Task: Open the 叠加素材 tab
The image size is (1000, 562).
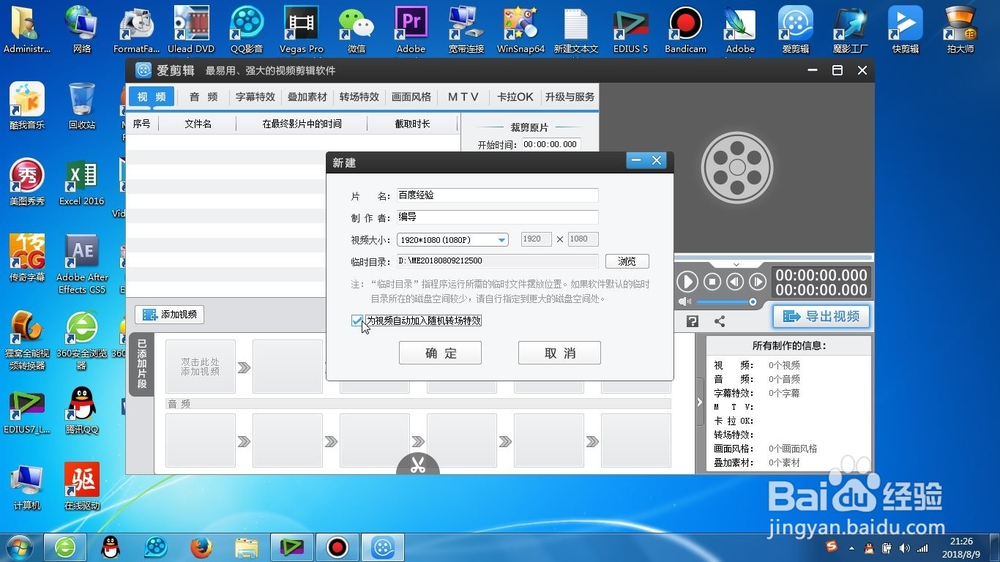Action: [307, 97]
